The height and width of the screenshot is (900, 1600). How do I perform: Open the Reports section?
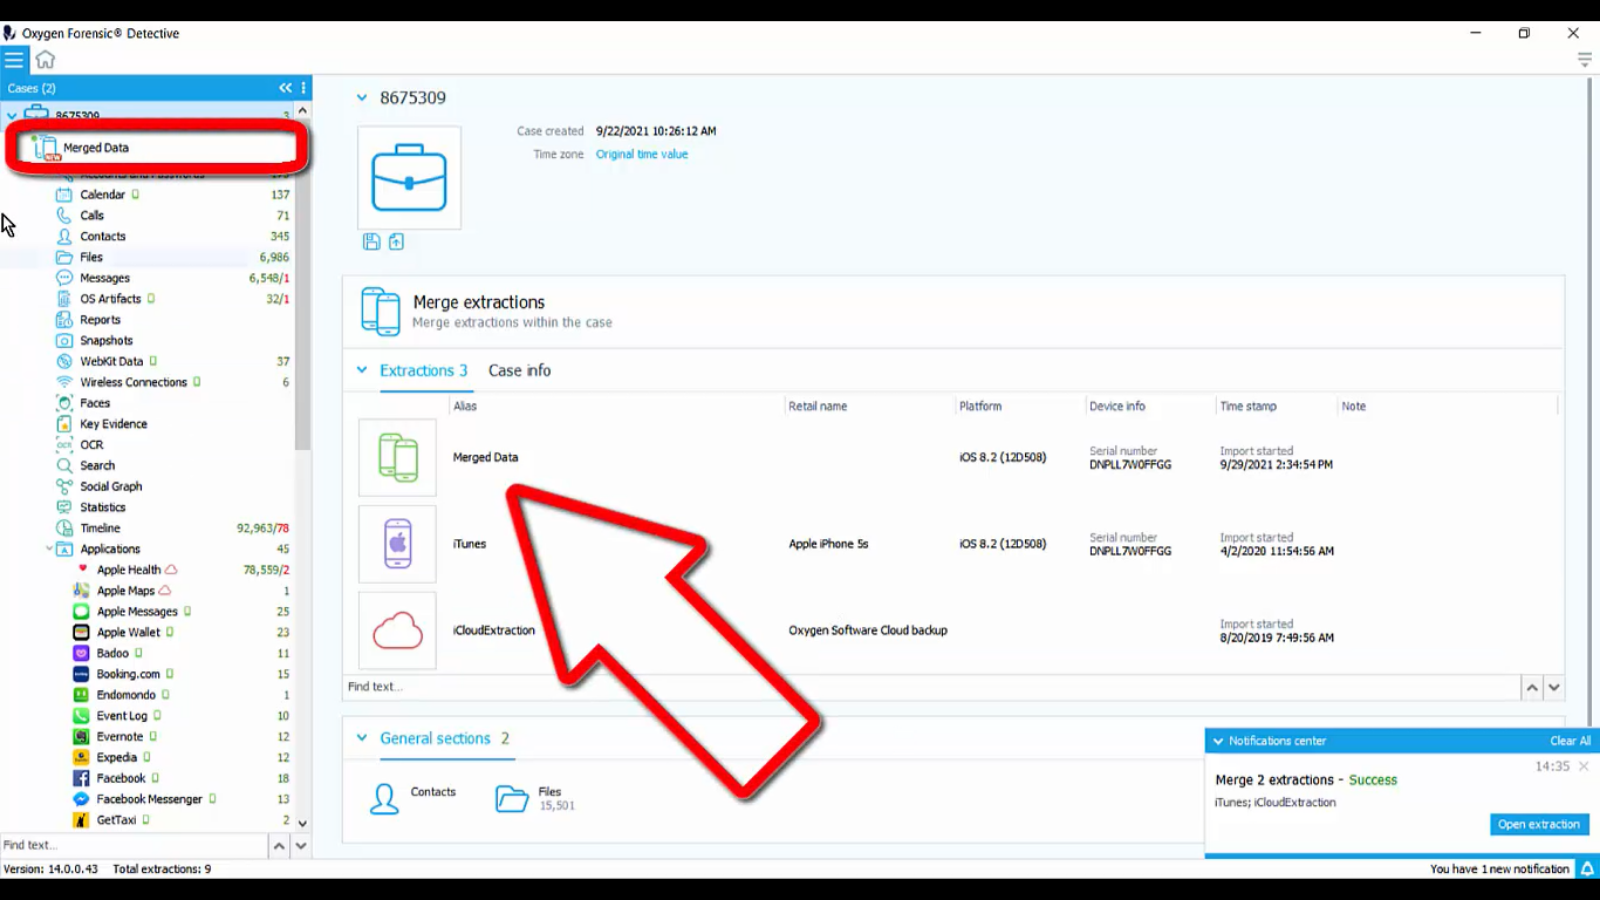pyautogui.click(x=100, y=320)
